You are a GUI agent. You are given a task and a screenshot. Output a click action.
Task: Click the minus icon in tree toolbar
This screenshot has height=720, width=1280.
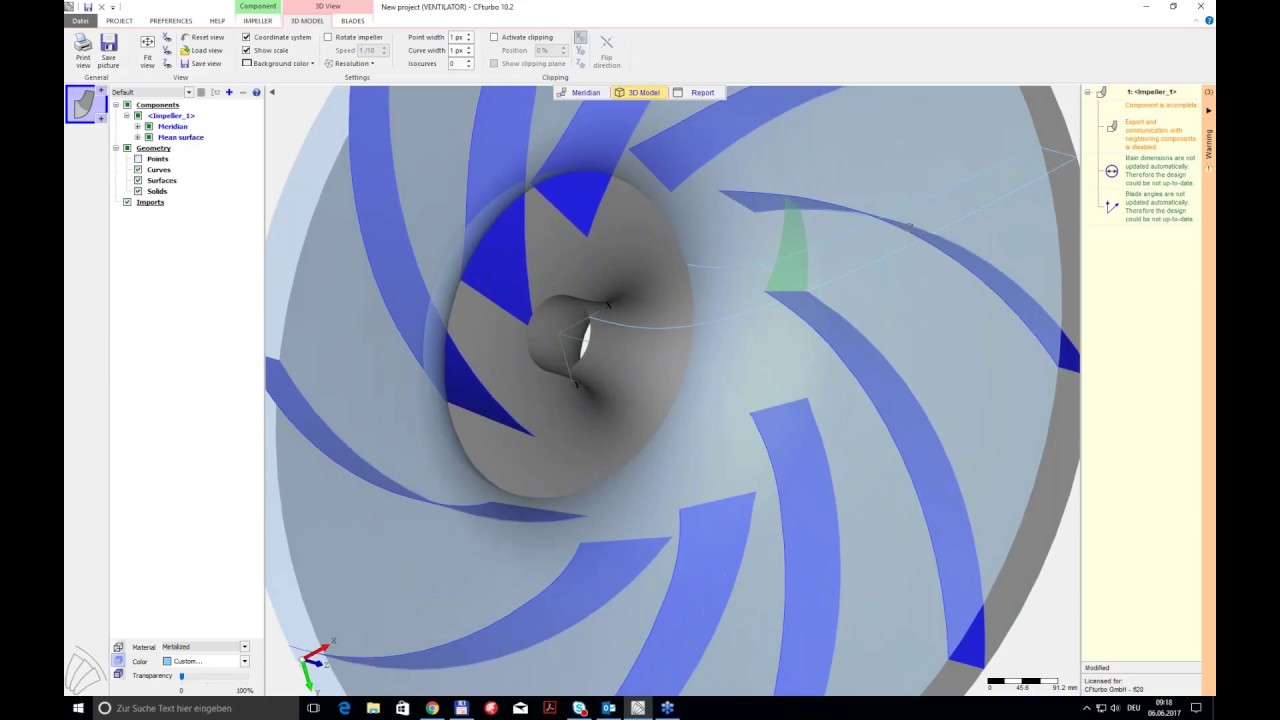pyautogui.click(x=243, y=92)
